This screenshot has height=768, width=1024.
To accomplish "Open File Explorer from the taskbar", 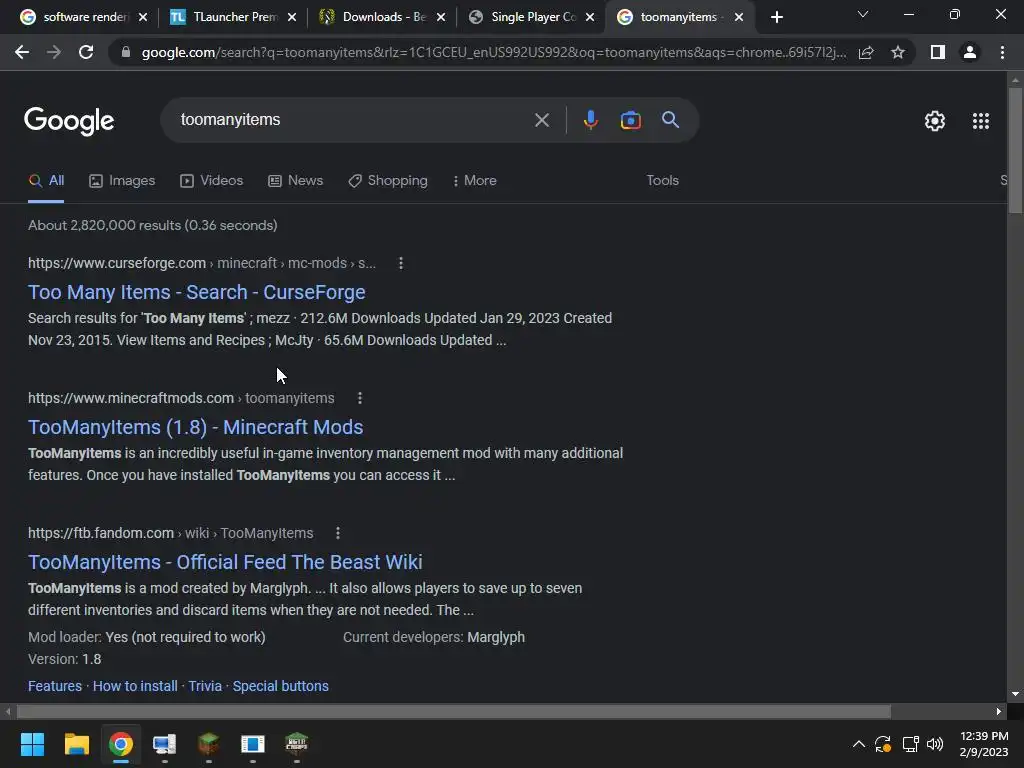I will pyautogui.click(x=76, y=744).
